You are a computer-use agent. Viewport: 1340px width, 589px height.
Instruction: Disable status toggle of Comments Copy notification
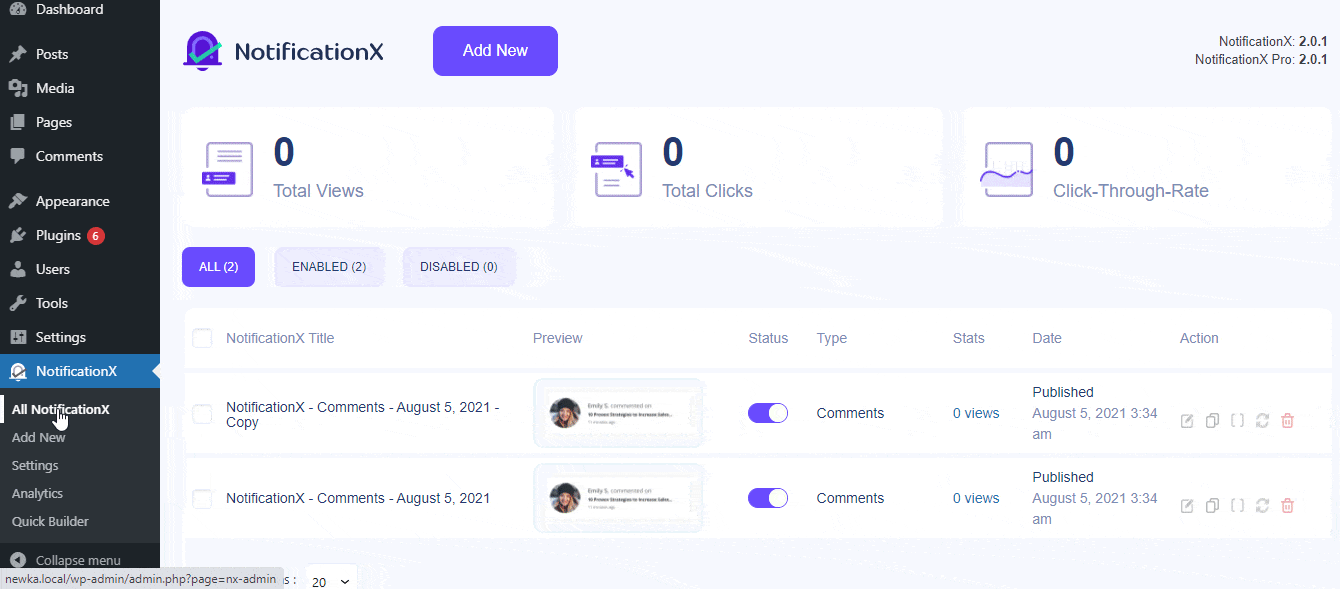[x=768, y=413]
